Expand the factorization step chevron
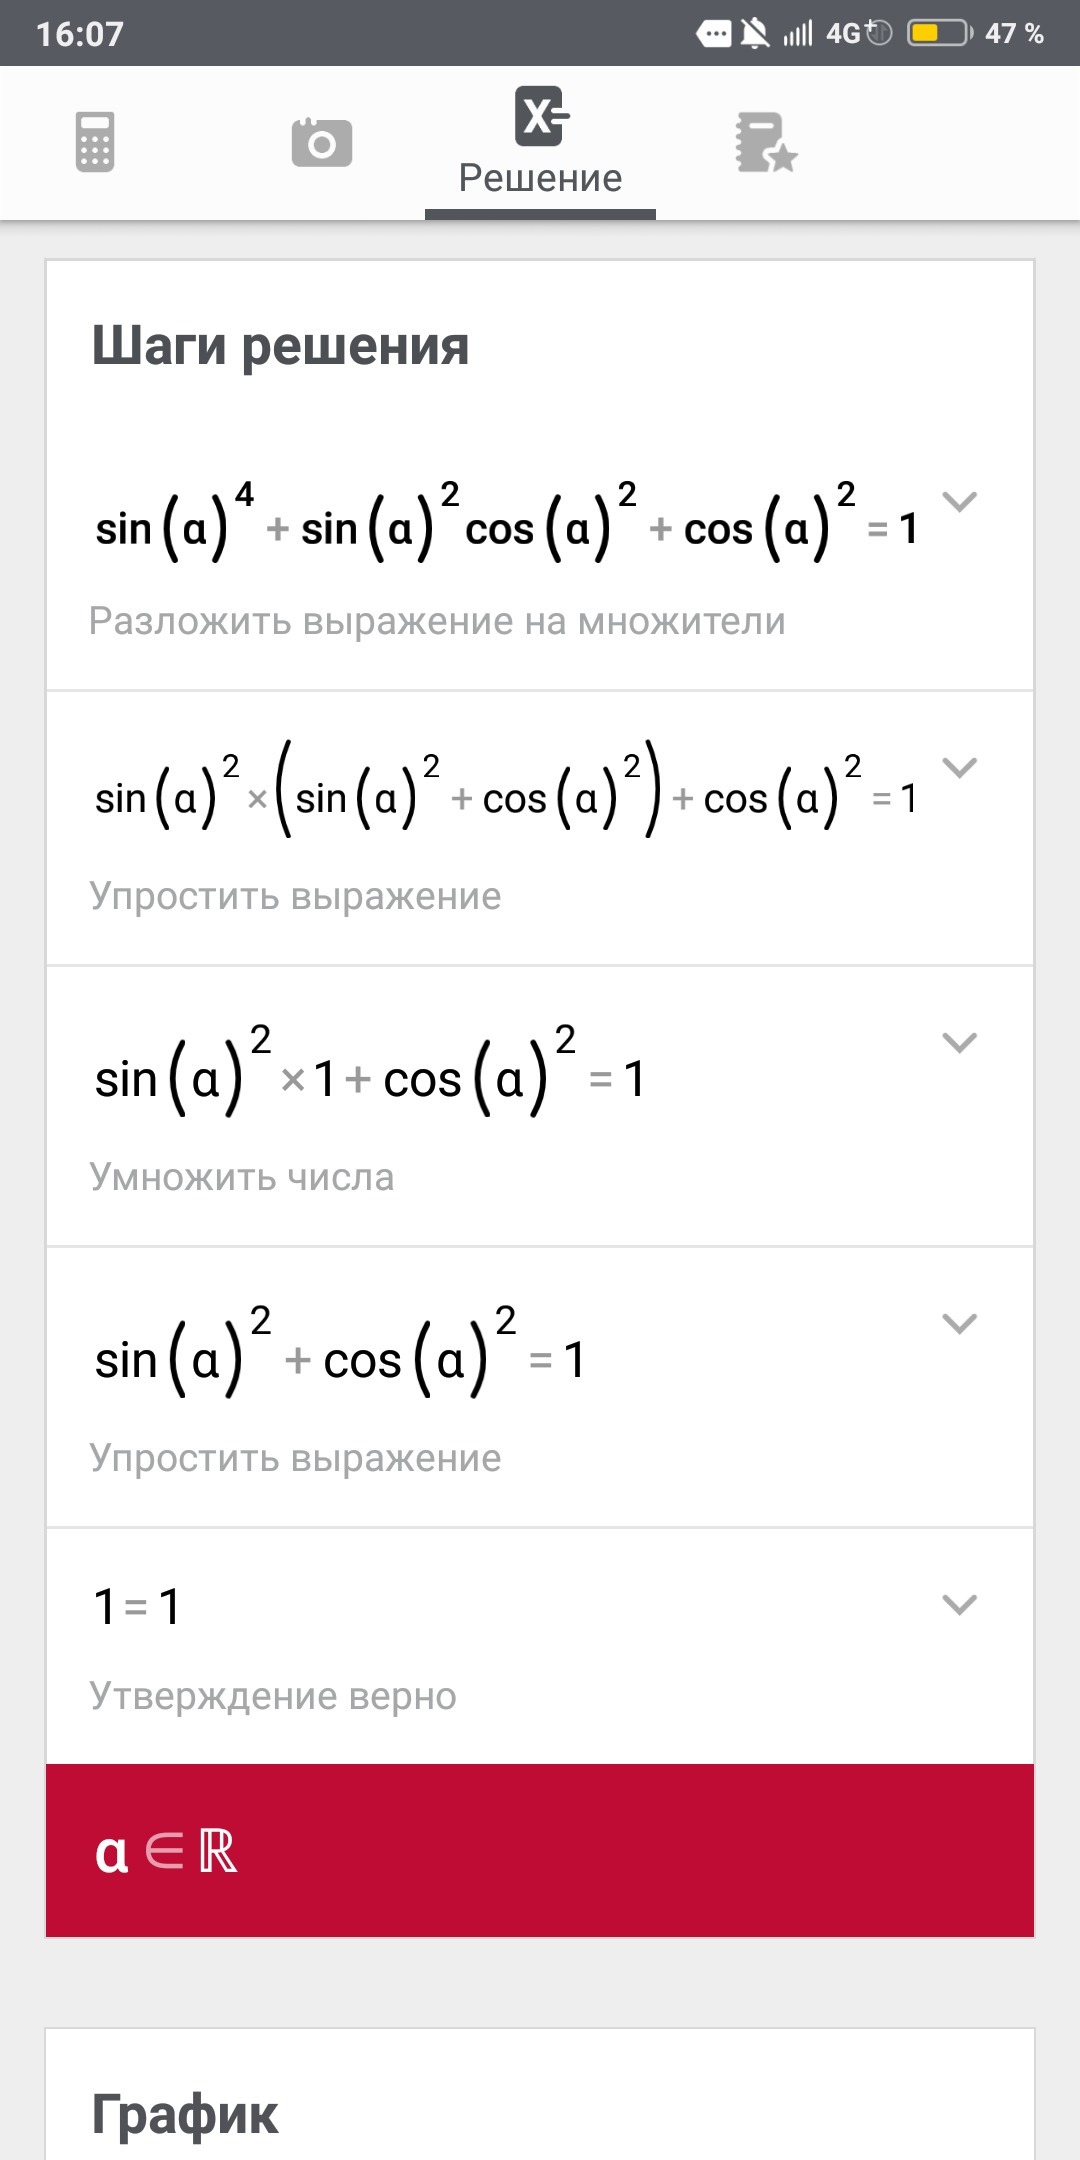Image resolution: width=1080 pixels, height=2160 pixels. point(959,501)
